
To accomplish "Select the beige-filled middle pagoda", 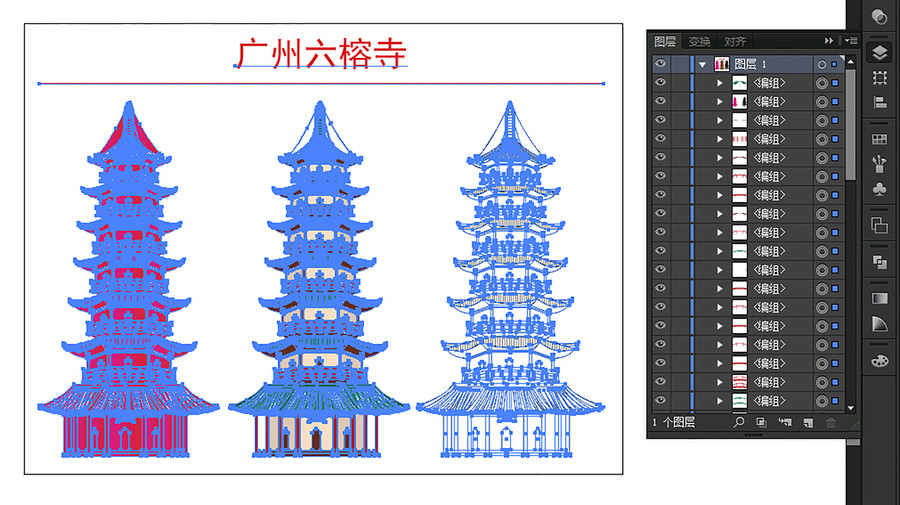I will tap(320, 279).
